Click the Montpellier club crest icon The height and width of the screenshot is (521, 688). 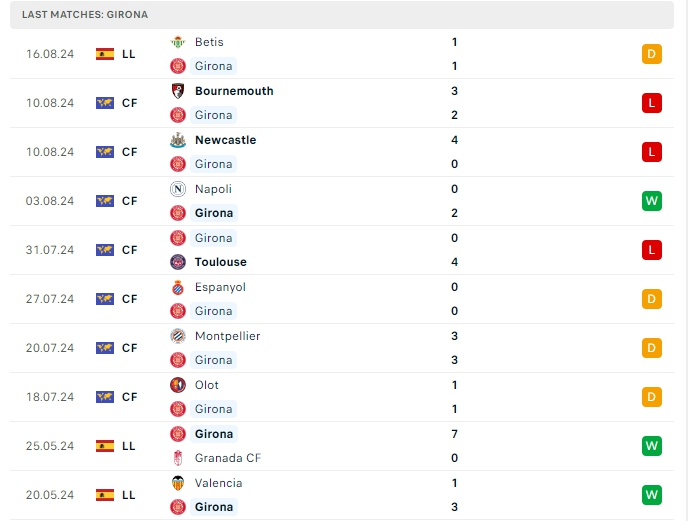pyautogui.click(x=178, y=336)
